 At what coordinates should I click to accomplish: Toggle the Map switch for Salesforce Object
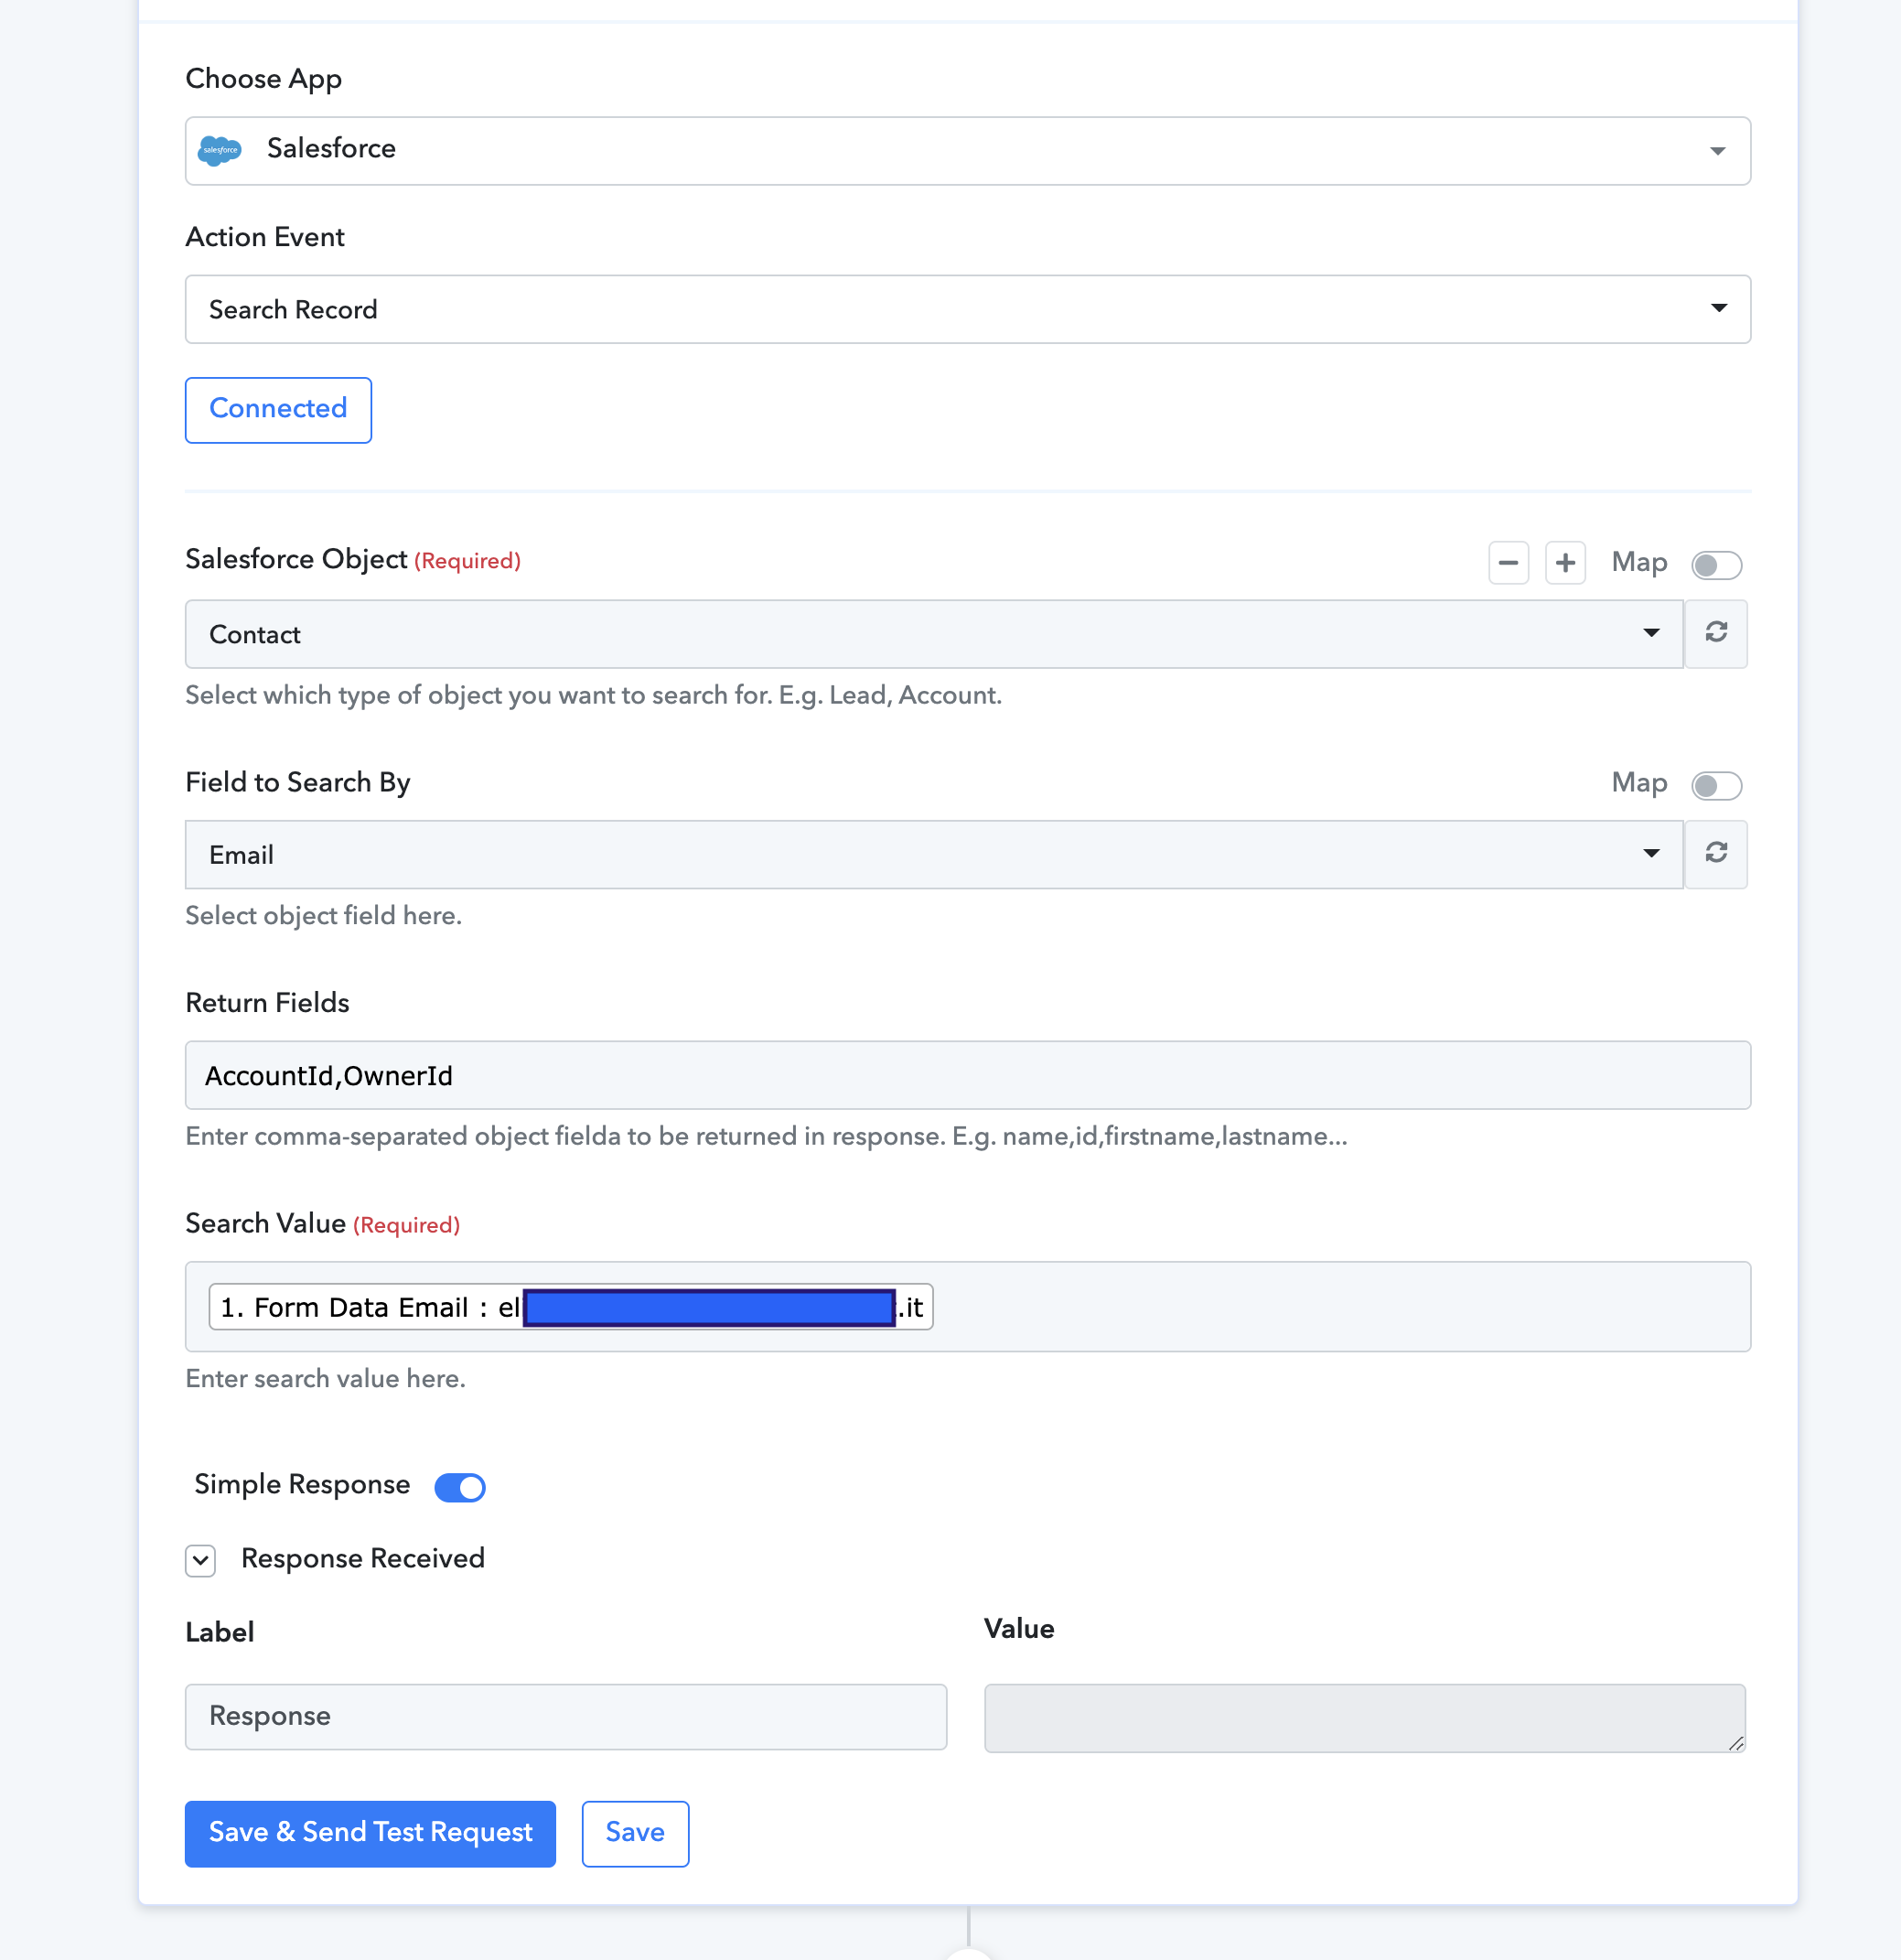coord(1716,565)
